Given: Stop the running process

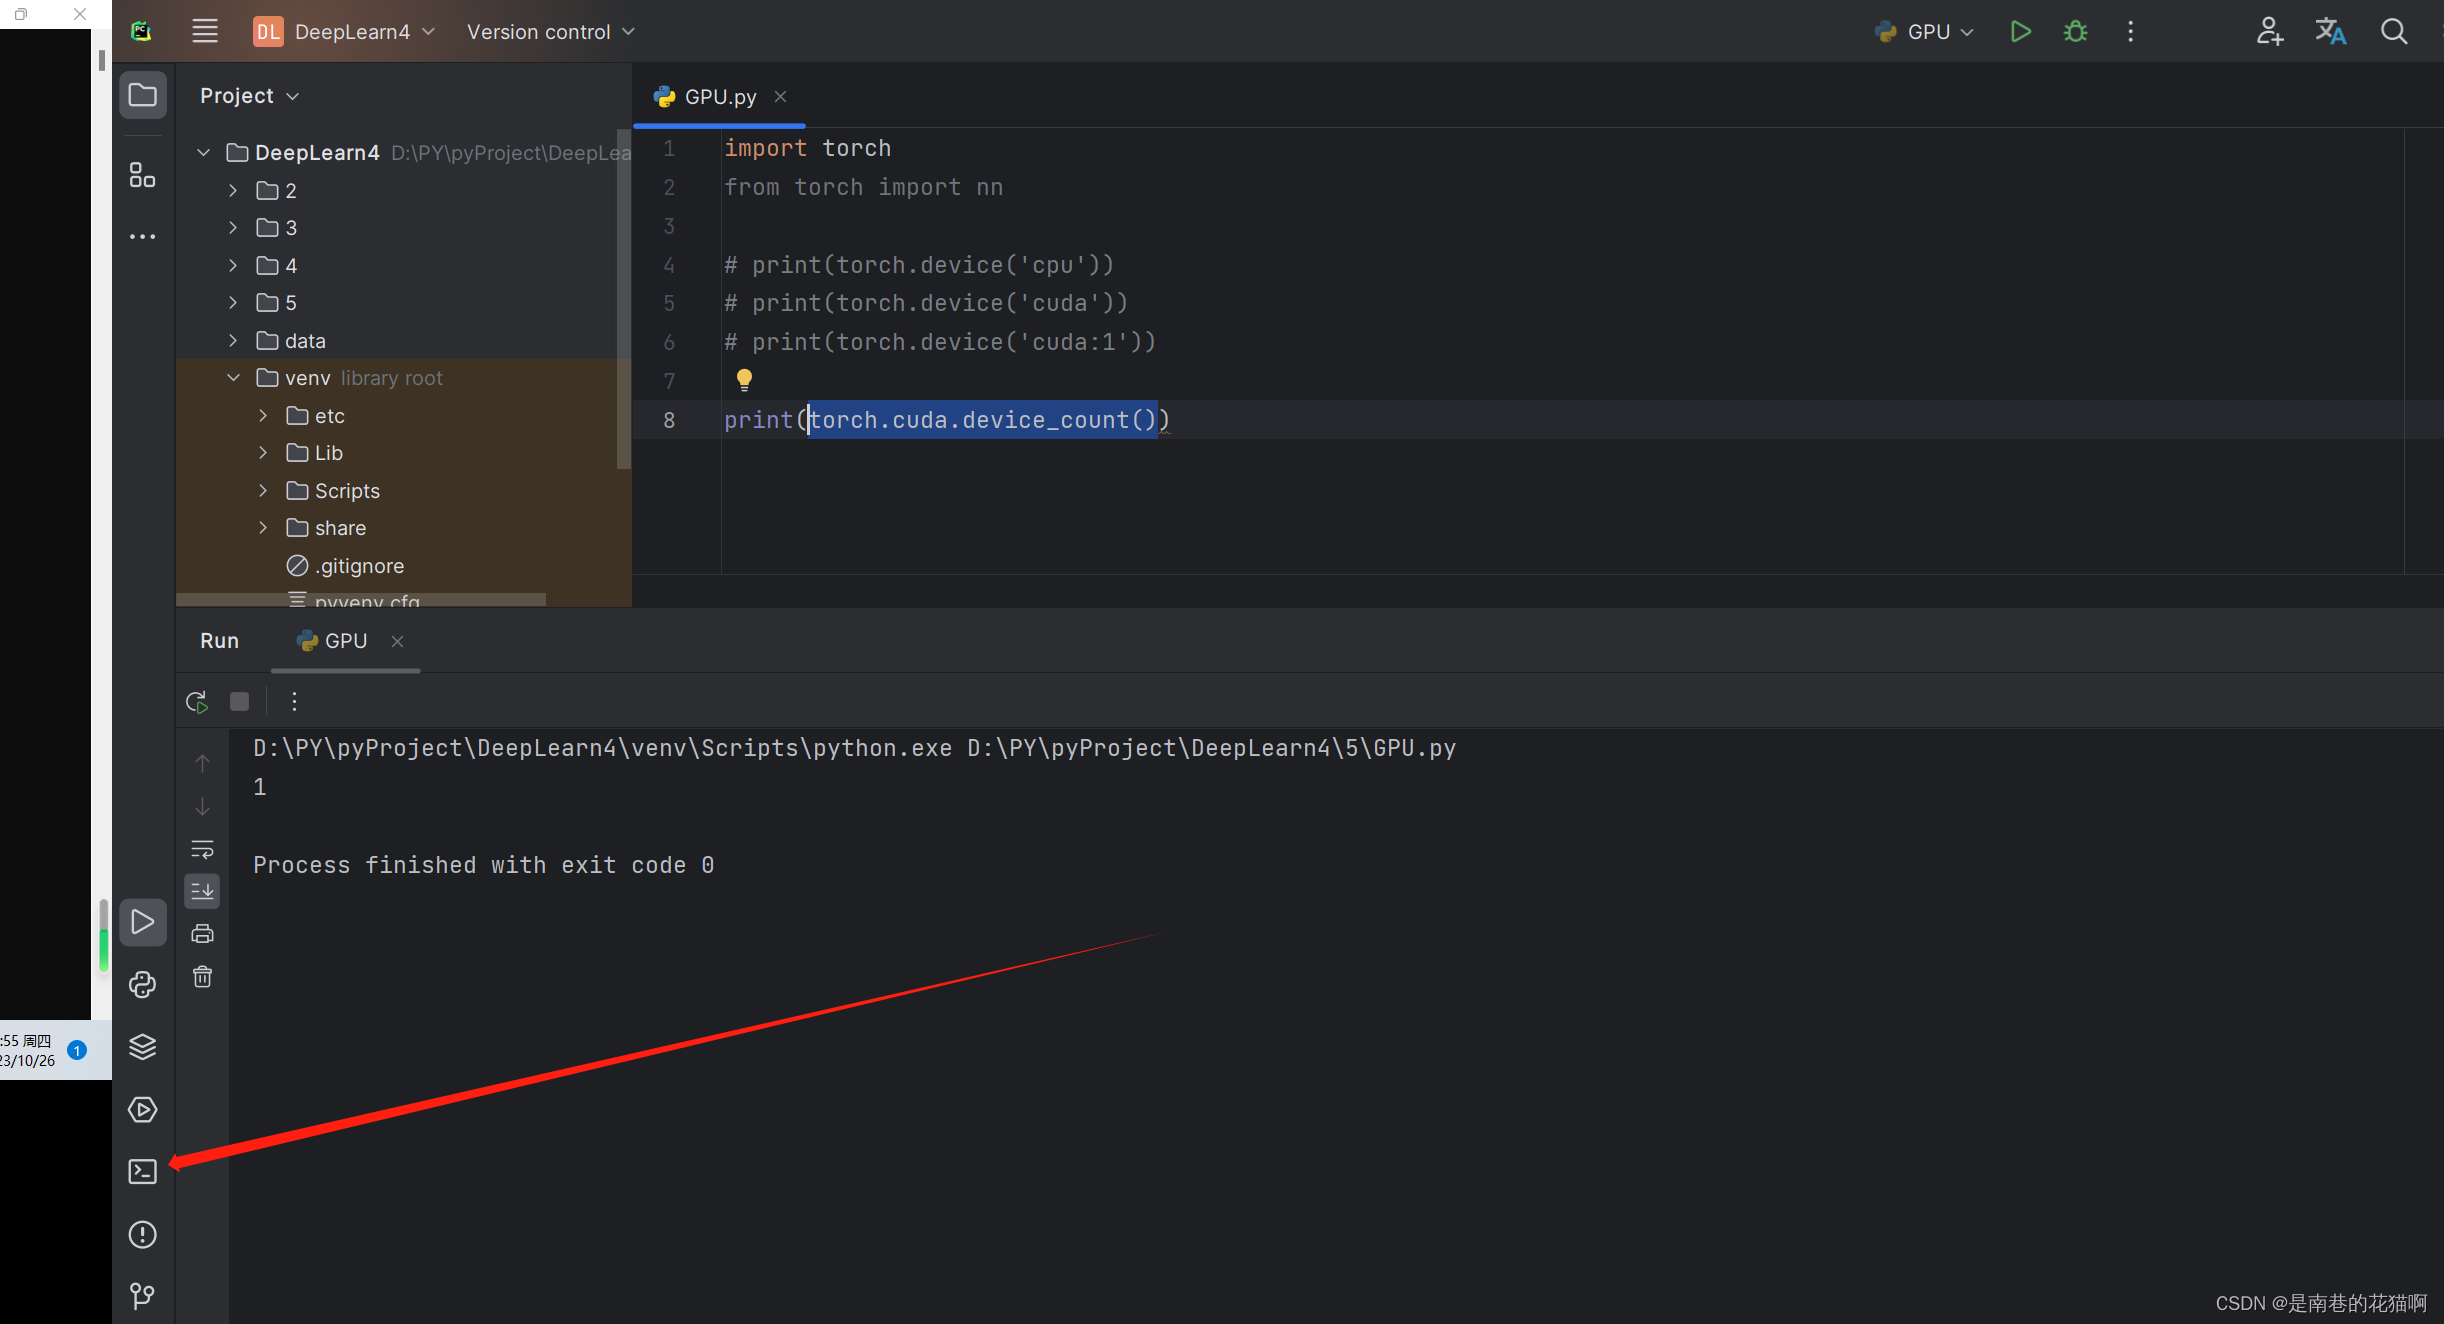Looking at the screenshot, I should pyautogui.click(x=239, y=702).
